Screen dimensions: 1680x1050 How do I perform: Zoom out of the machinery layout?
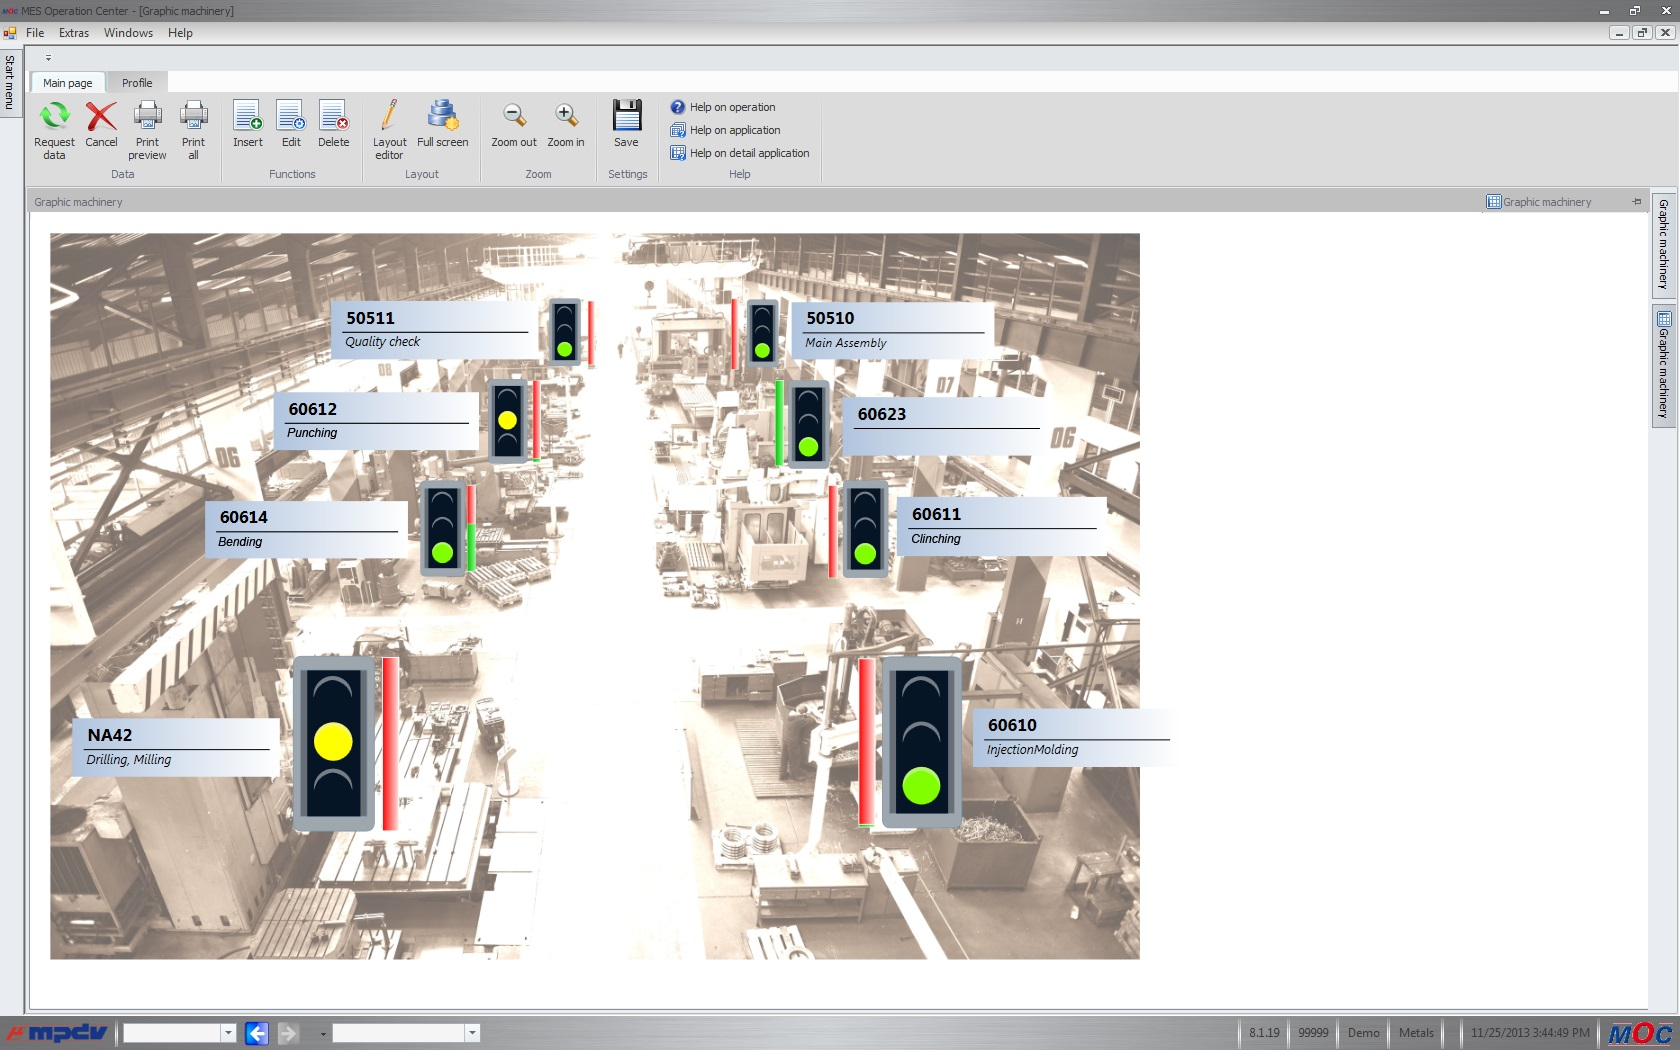pyautogui.click(x=513, y=122)
